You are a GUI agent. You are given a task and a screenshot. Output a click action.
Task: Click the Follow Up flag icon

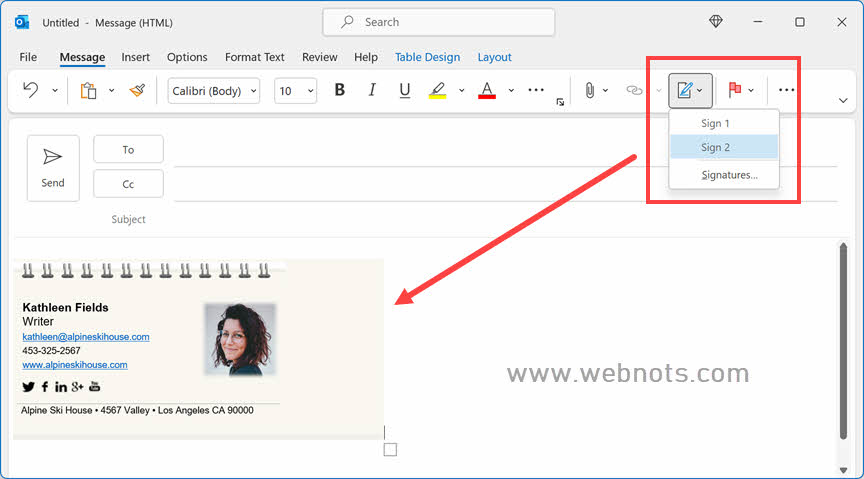[x=734, y=90]
